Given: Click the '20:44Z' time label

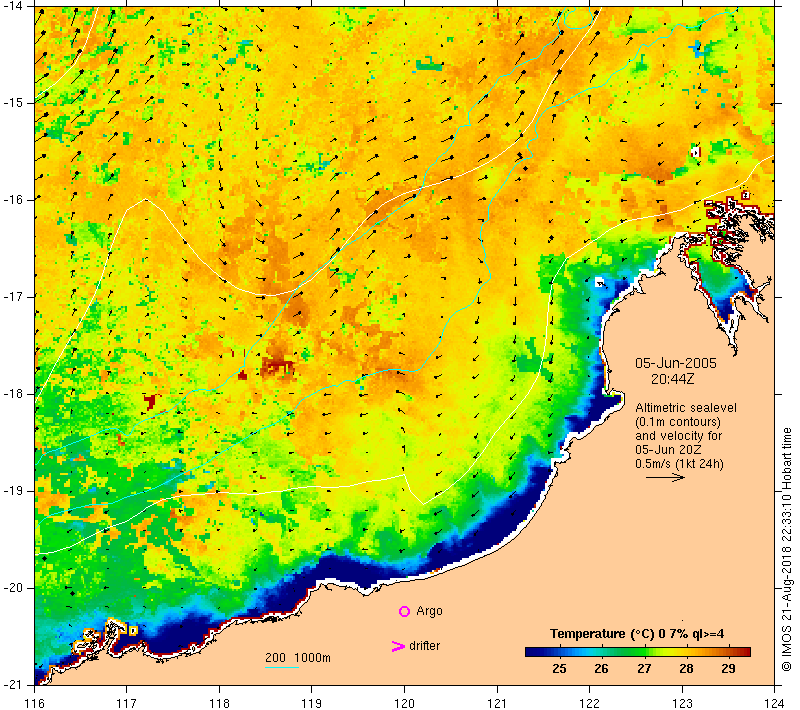Looking at the screenshot, I should click(x=672, y=379).
